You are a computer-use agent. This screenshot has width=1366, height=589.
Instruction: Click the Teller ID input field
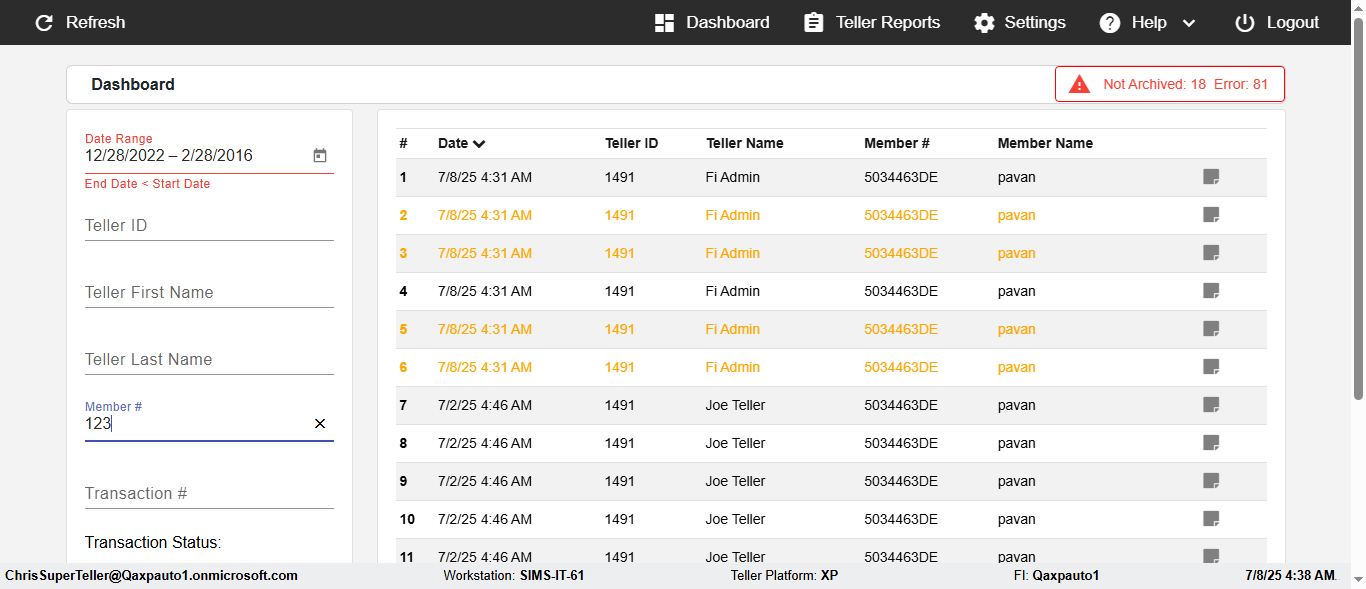pyautogui.click(x=209, y=226)
